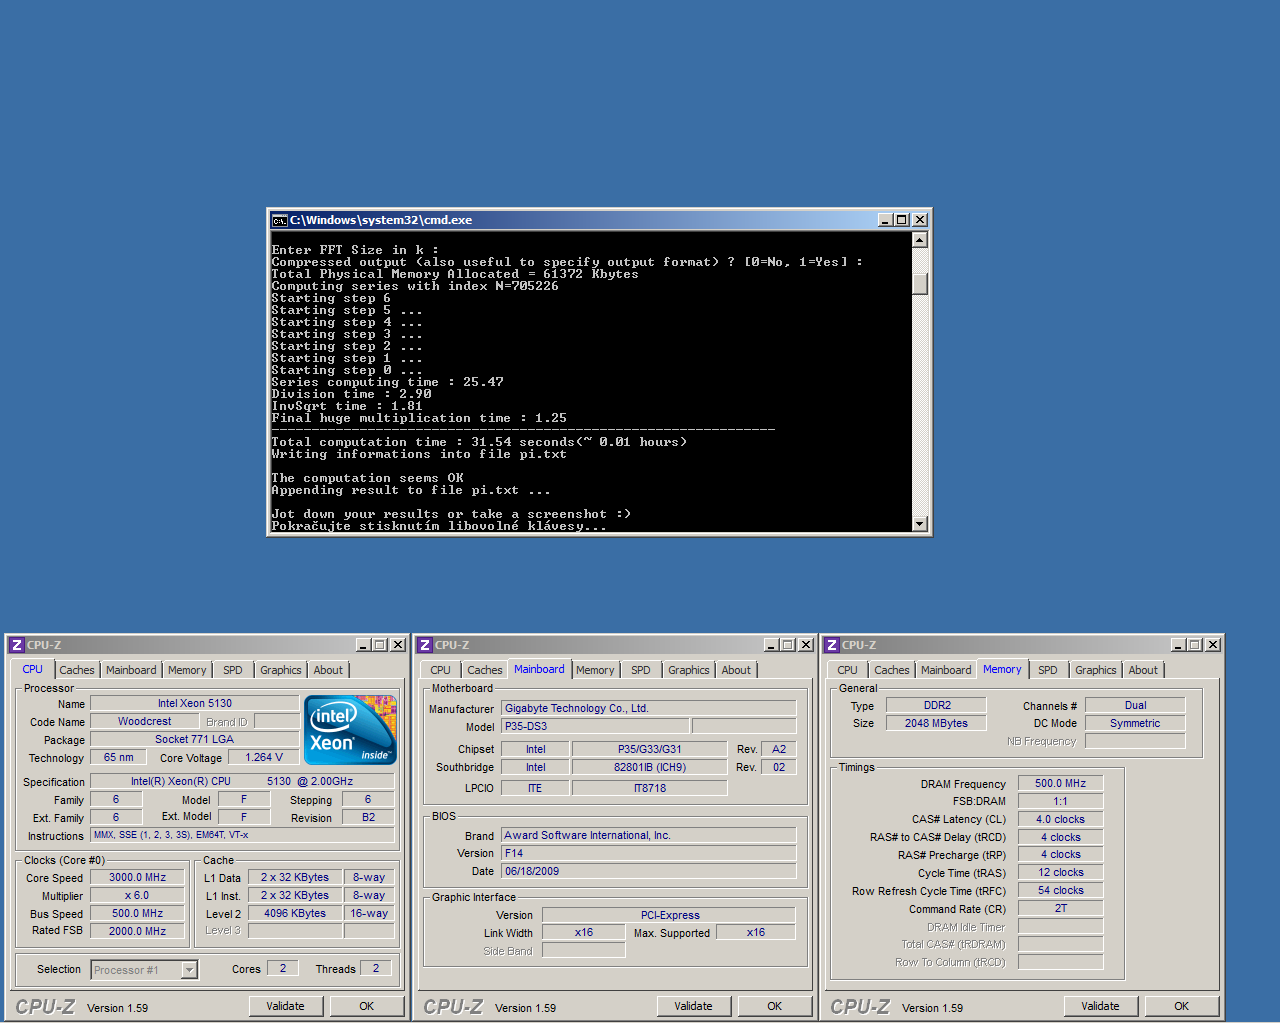The image size is (1280, 1024).
Task: Click scroll down arrow in cmd window
Action: coord(920,523)
